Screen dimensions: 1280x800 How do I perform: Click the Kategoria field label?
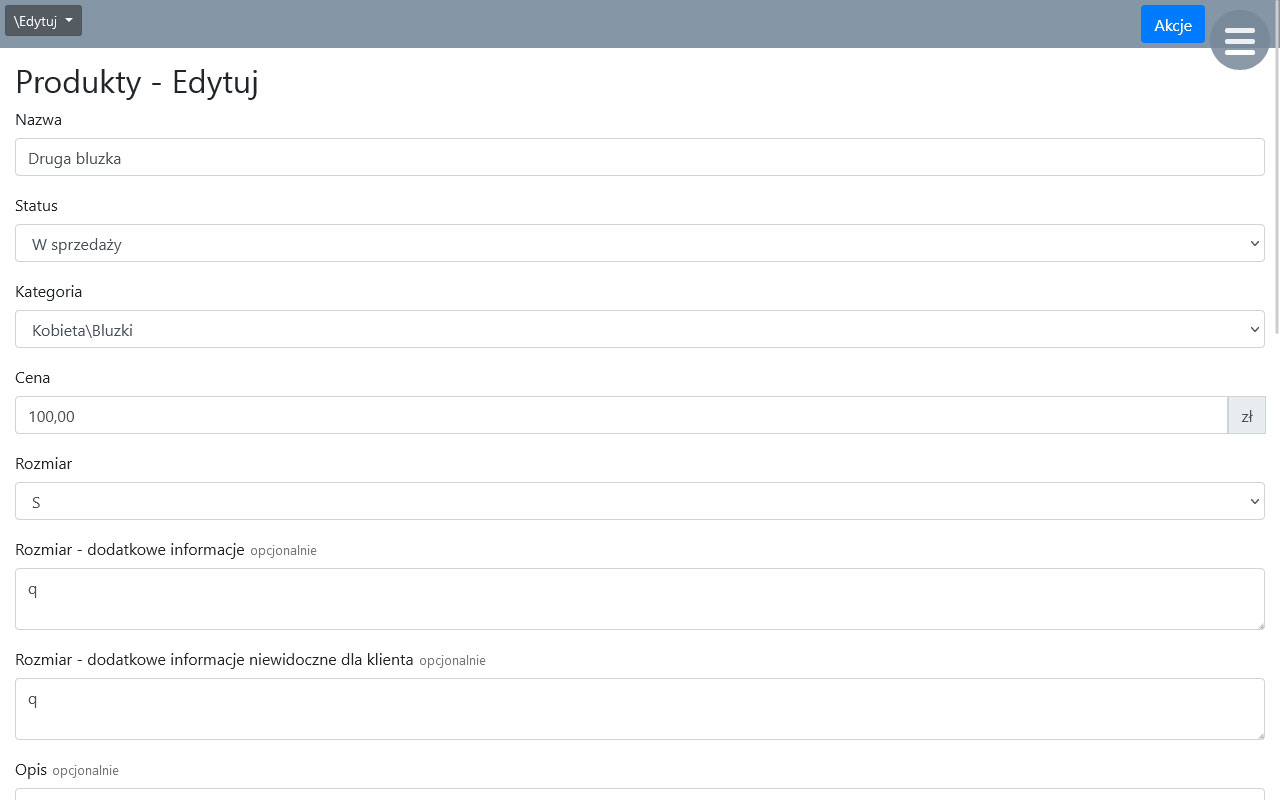click(x=48, y=292)
